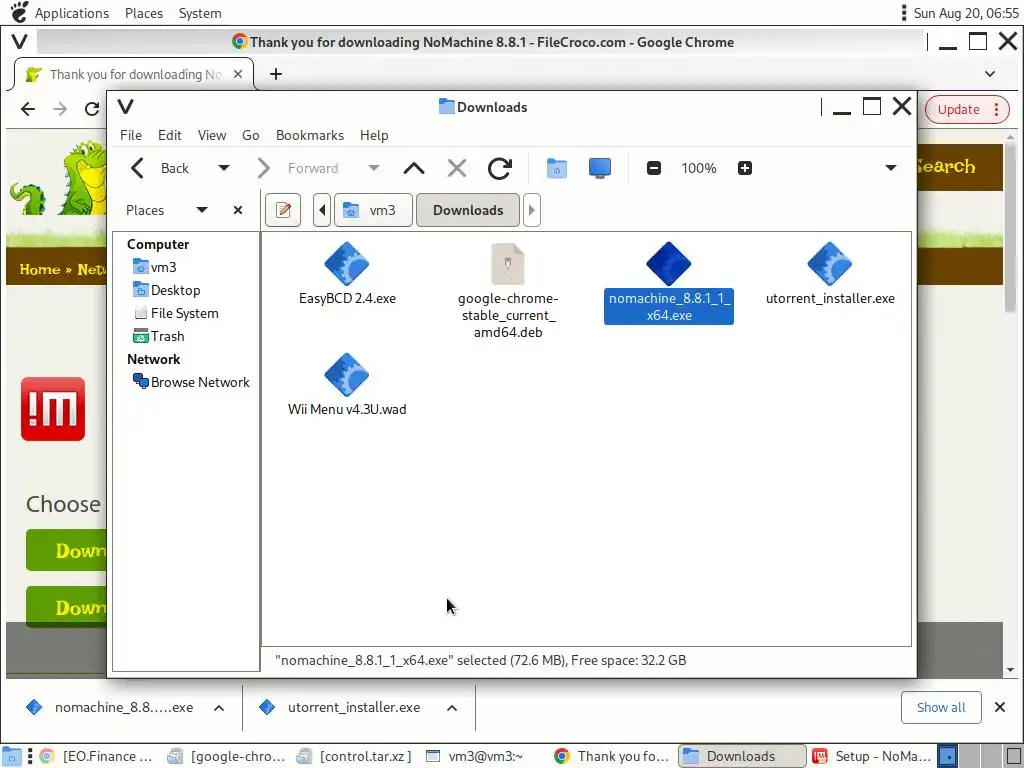Open file manager window menu icon

tap(125, 106)
